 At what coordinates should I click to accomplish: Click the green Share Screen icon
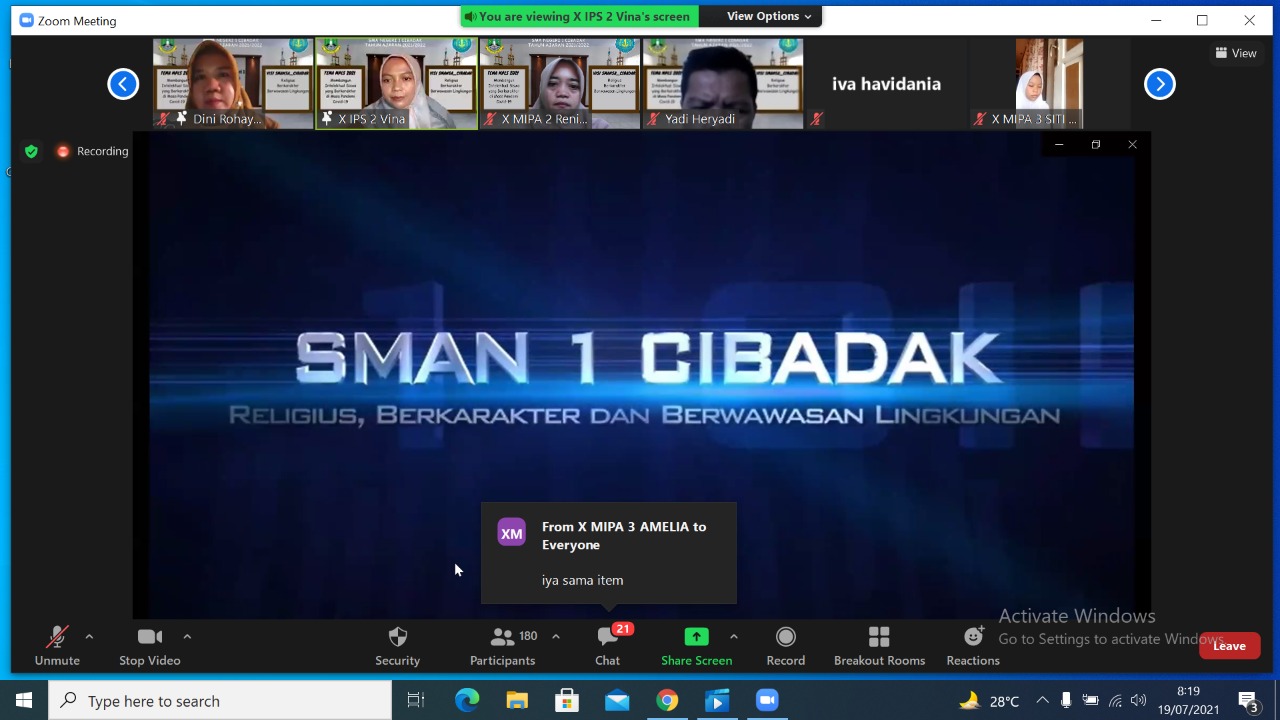[x=696, y=637]
